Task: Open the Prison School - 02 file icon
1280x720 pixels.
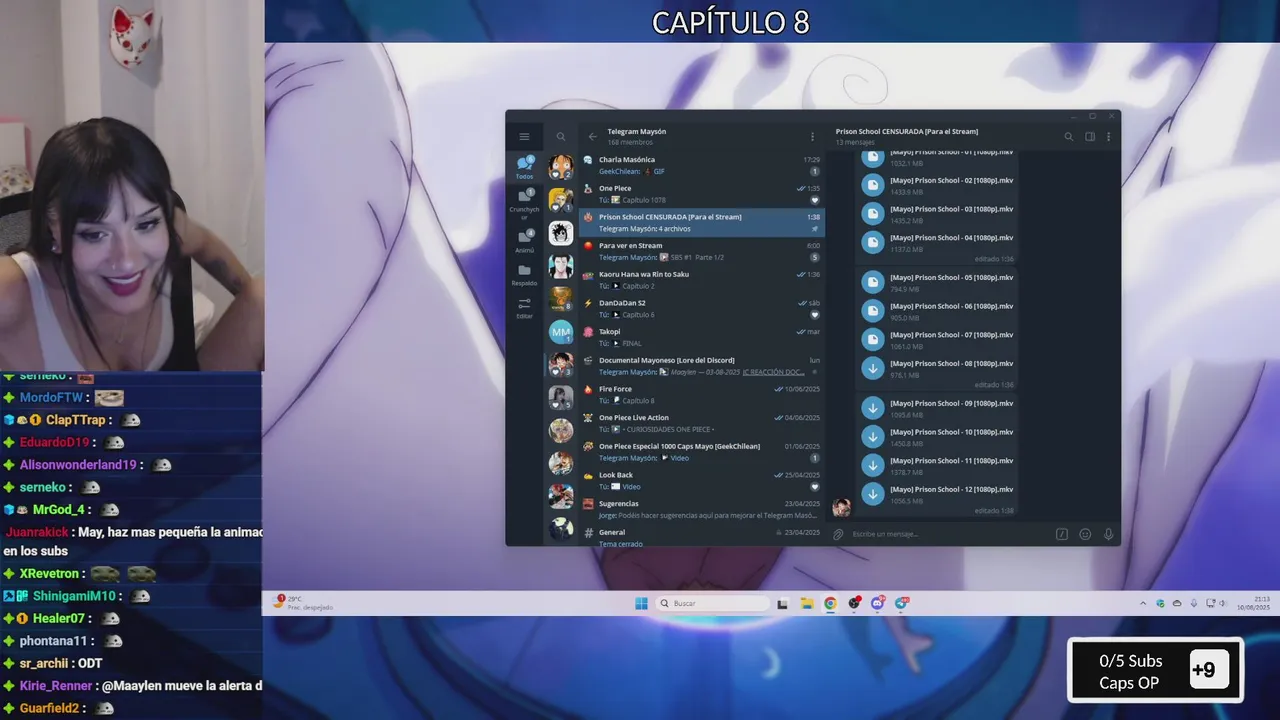Action: click(x=873, y=185)
